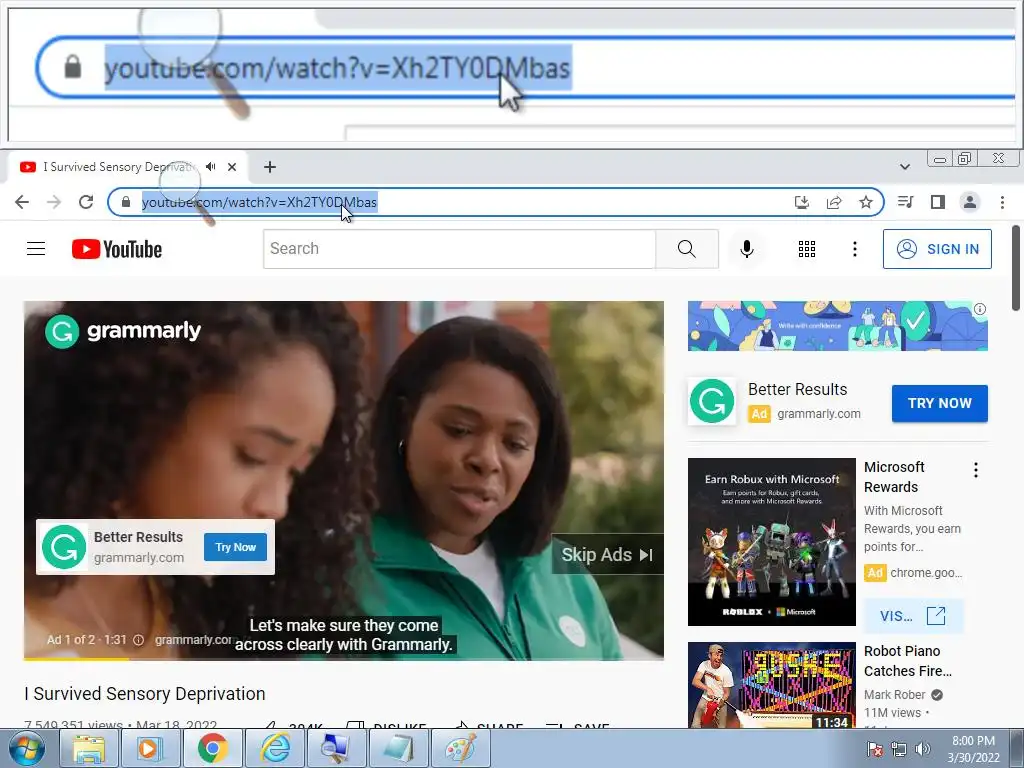Click the magnifier search button

pos(686,249)
